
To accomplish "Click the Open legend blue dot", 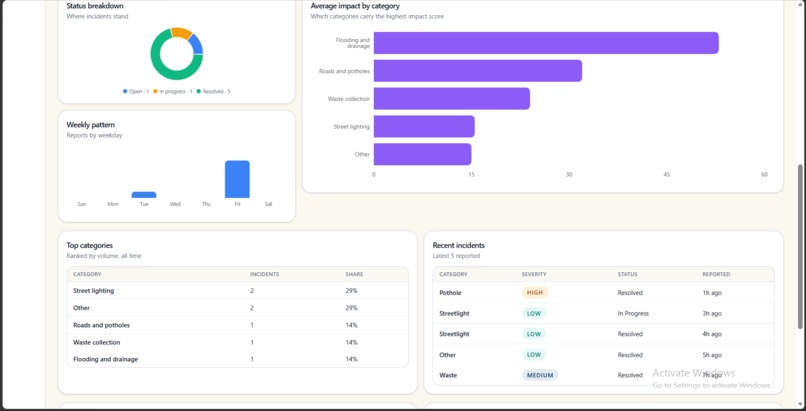I will [125, 91].
